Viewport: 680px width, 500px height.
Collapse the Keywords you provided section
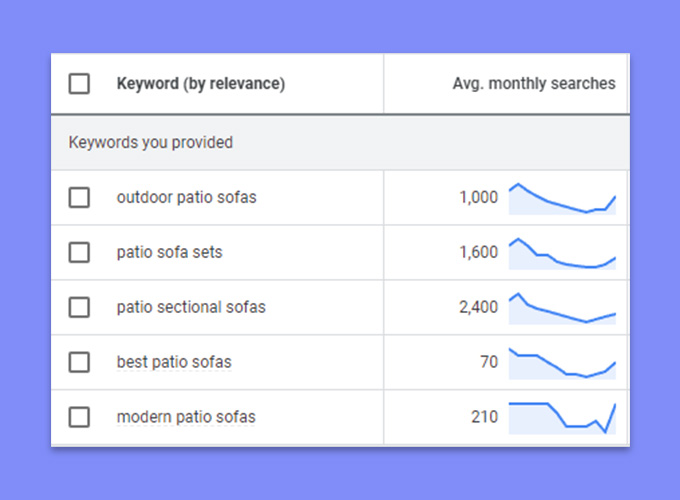(x=150, y=142)
